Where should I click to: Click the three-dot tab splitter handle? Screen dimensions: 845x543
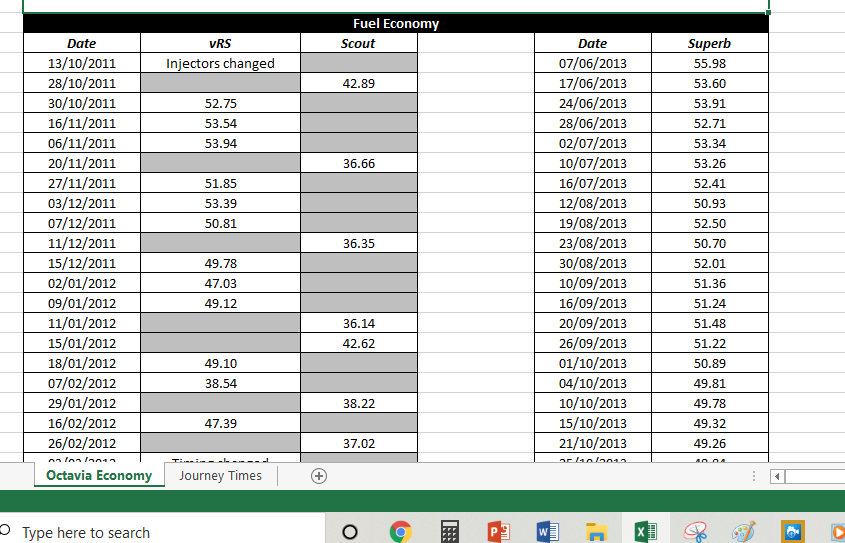754,476
